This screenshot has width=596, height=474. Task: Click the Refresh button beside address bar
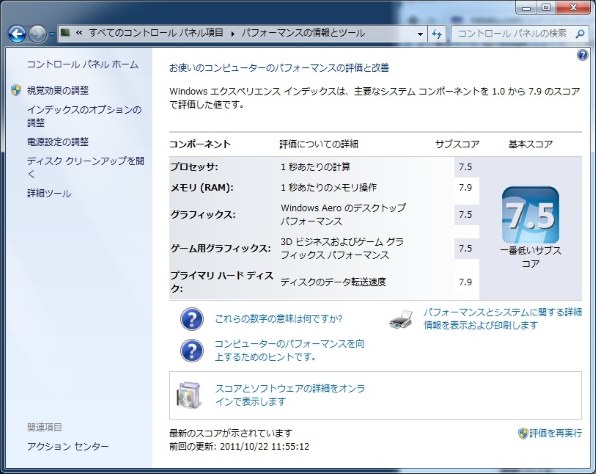point(437,34)
